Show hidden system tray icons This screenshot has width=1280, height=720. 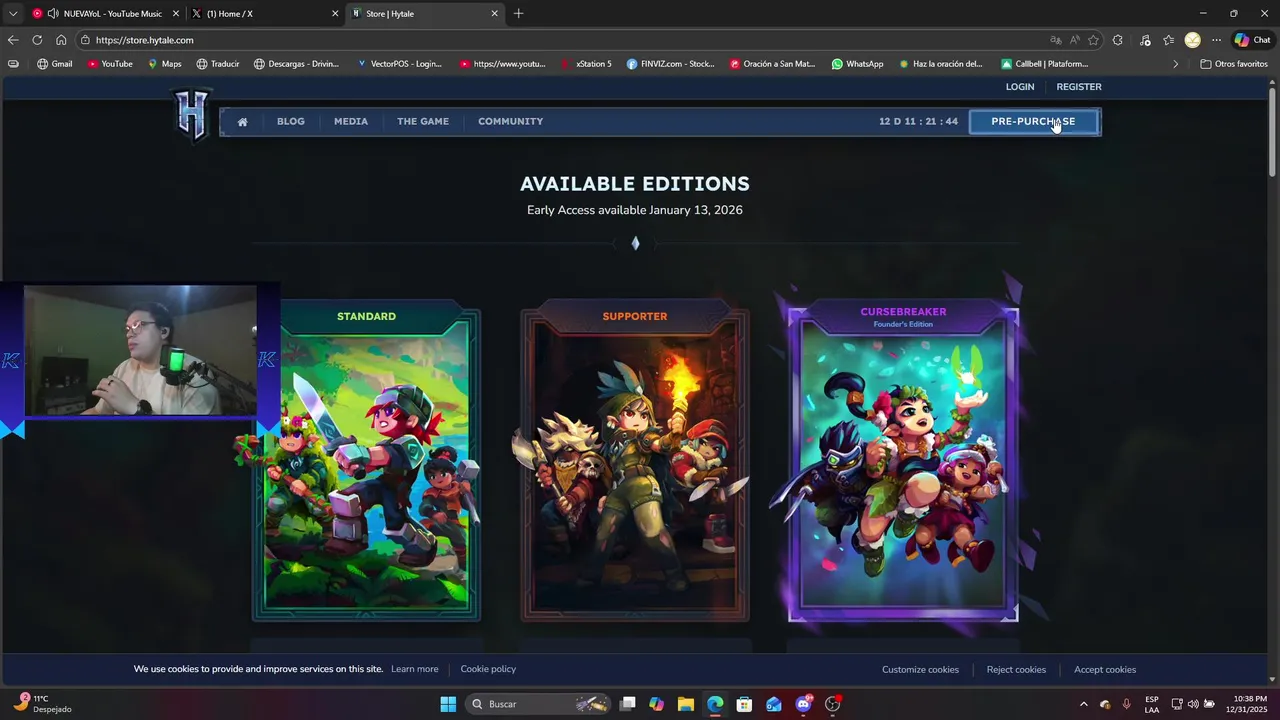coord(1083,704)
